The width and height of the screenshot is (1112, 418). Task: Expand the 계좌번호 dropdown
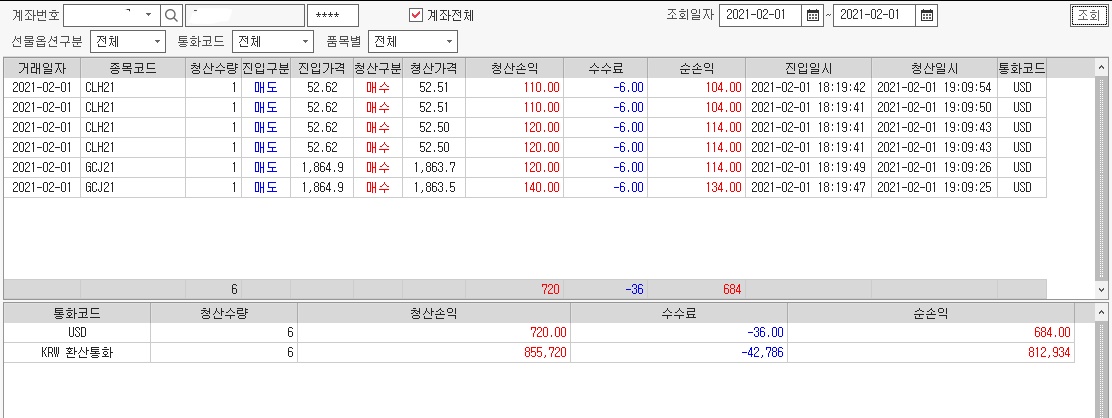(149, 15)
